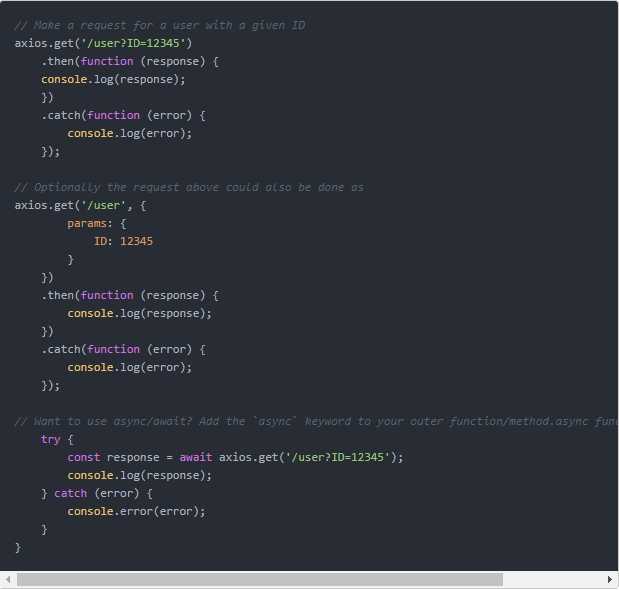Click the horizontal scrollbar thumb
This screenshot has width=619, height=590.
coord(260,580)
